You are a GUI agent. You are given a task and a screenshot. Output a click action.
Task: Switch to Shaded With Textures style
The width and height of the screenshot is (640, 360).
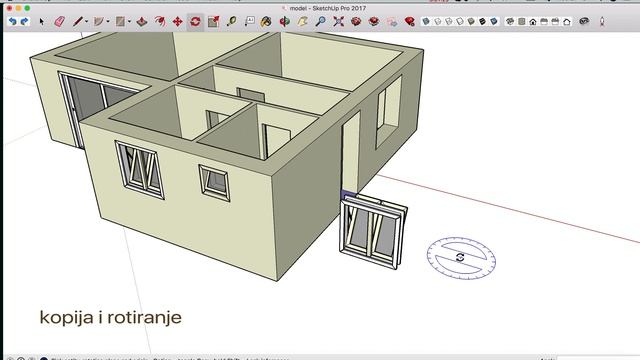482,21
